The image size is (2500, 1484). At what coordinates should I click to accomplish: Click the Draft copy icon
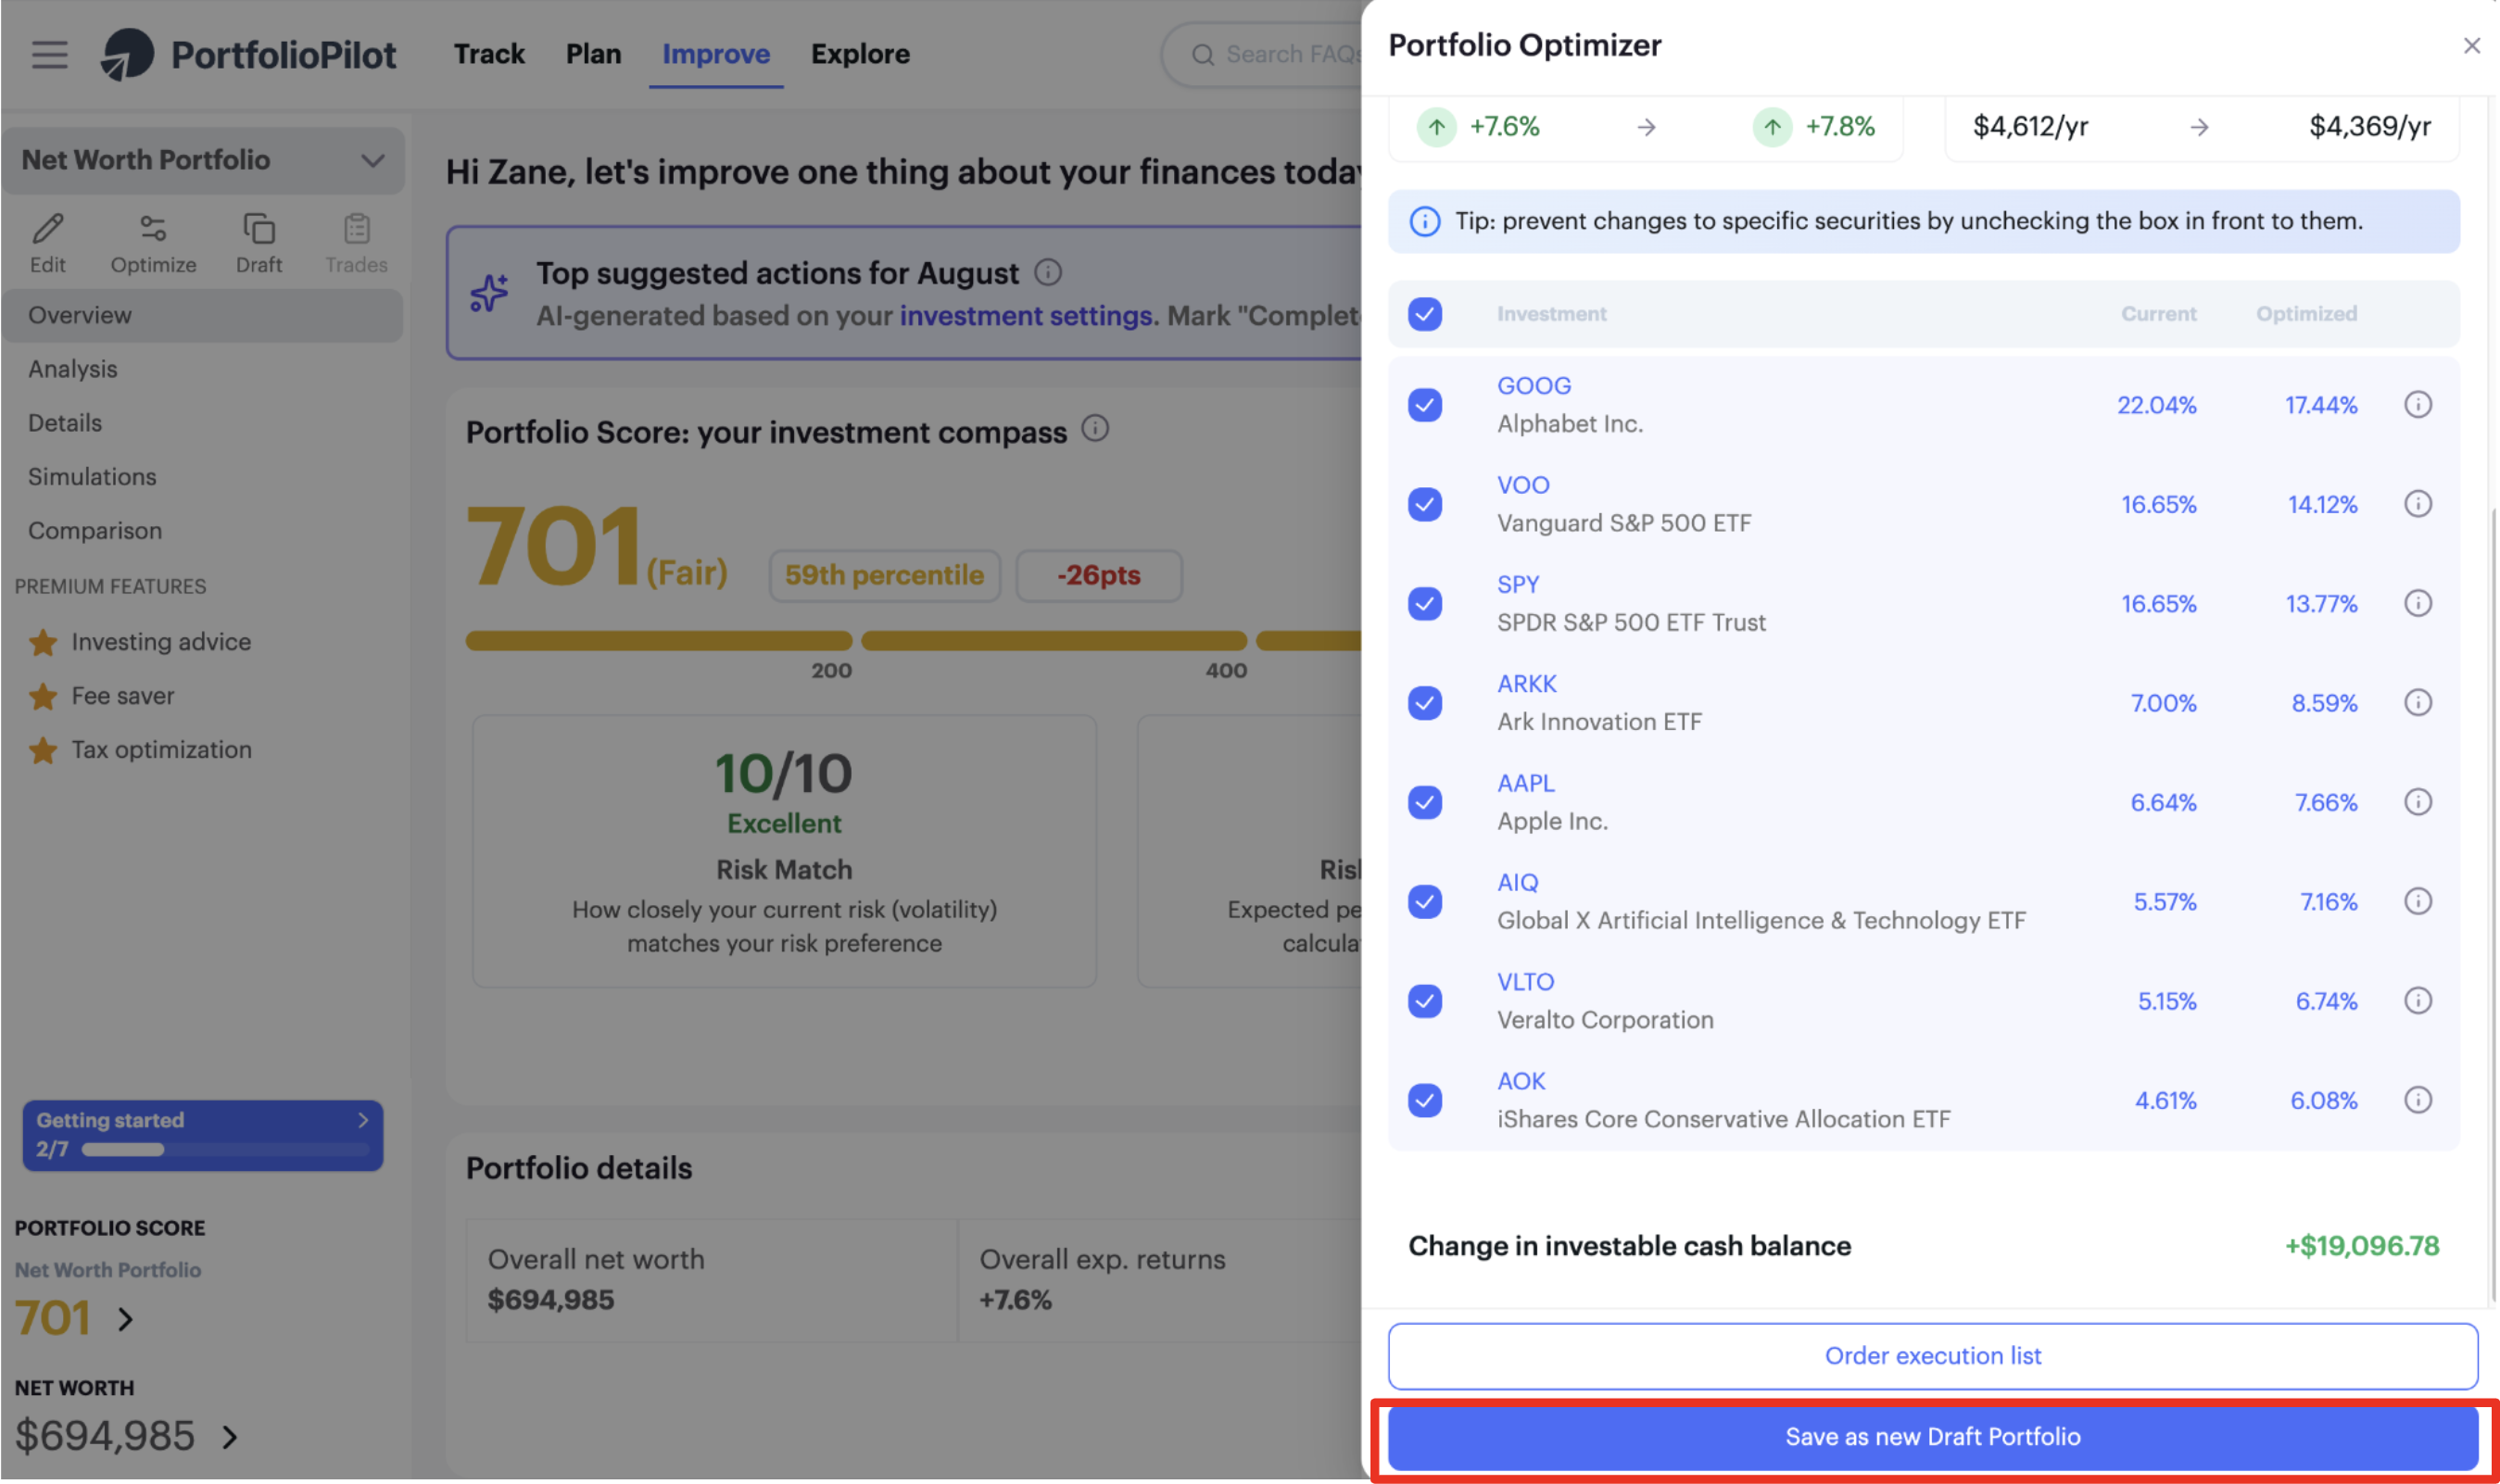(x=259, y=229)
